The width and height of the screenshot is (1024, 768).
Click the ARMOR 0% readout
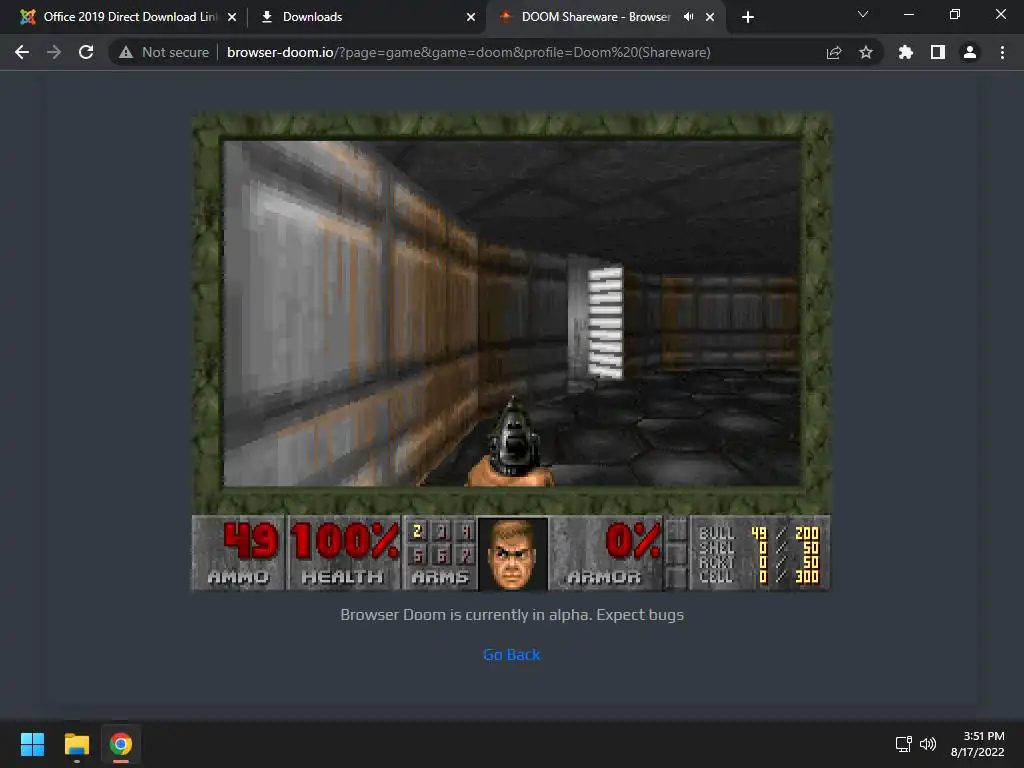click(x=606, y=553)
